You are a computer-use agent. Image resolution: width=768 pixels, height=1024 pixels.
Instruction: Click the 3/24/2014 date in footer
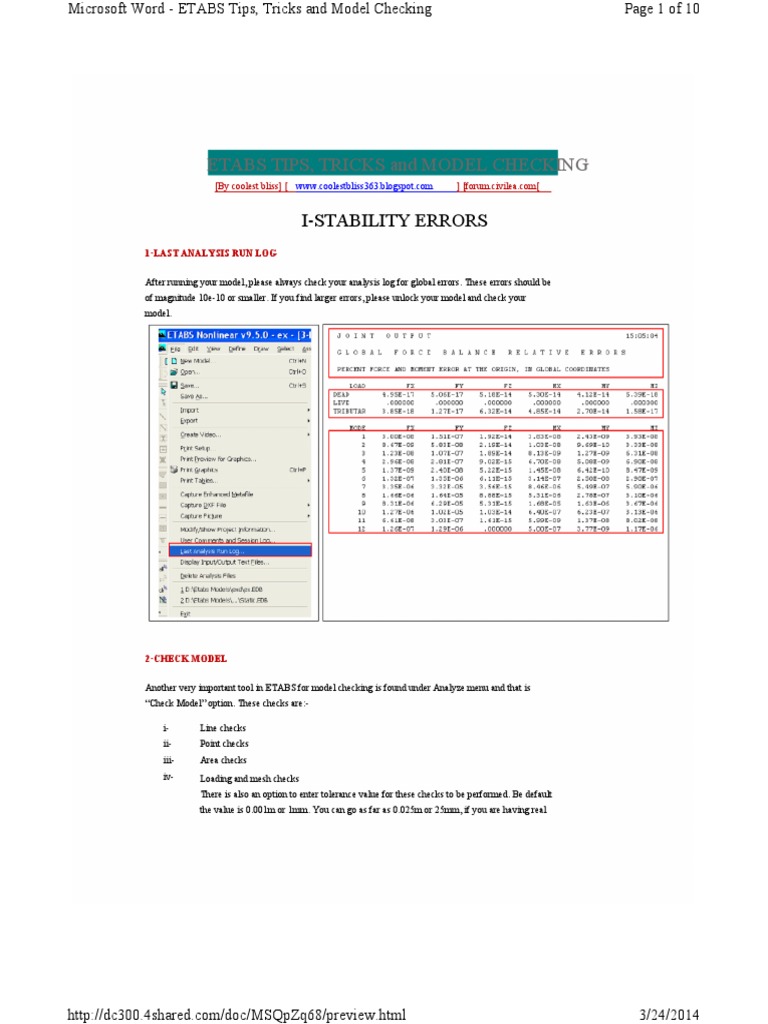pos(669,1015)
